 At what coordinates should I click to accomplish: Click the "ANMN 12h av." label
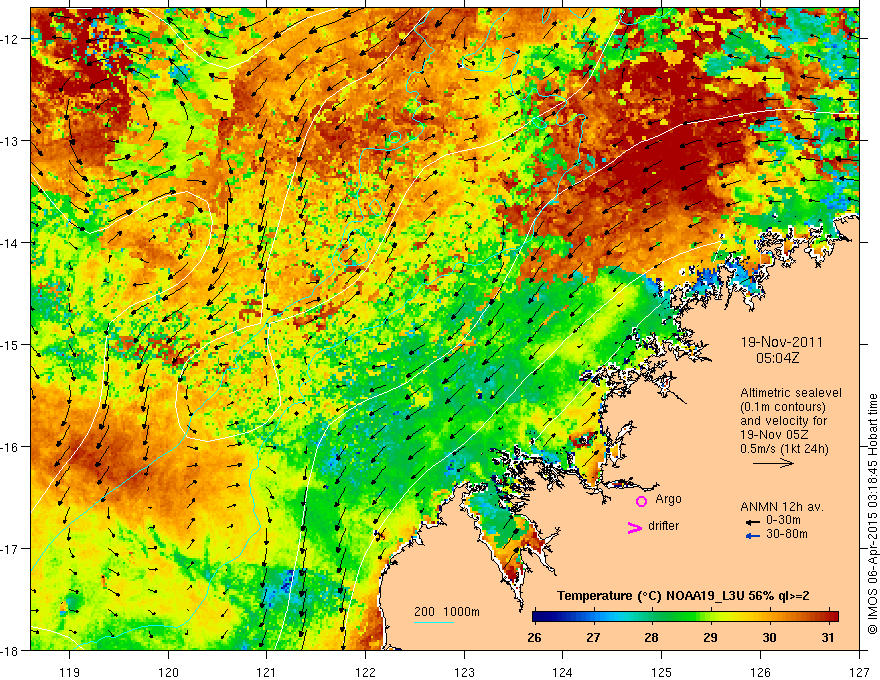point(782,507)
